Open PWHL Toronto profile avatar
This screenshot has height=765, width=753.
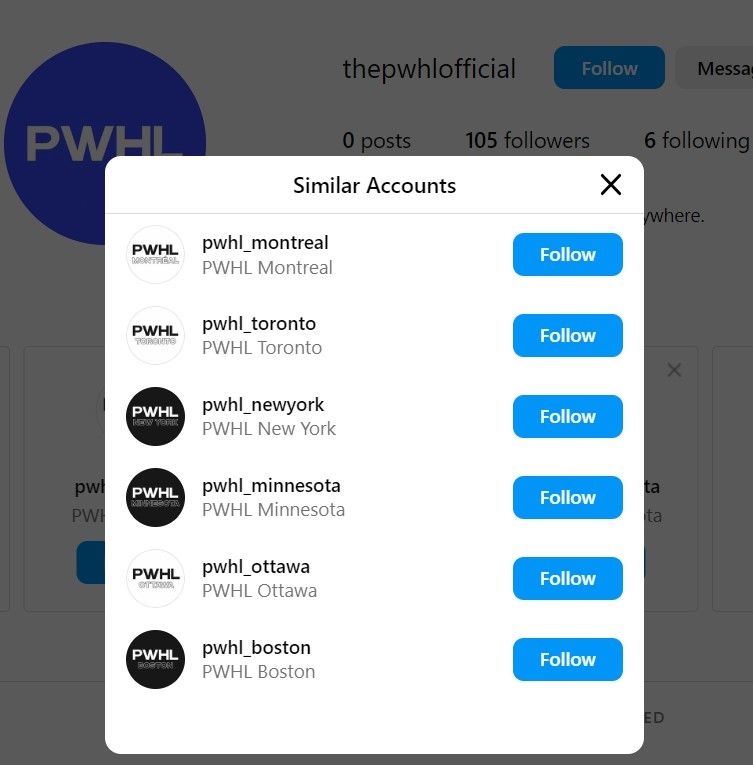155,336
